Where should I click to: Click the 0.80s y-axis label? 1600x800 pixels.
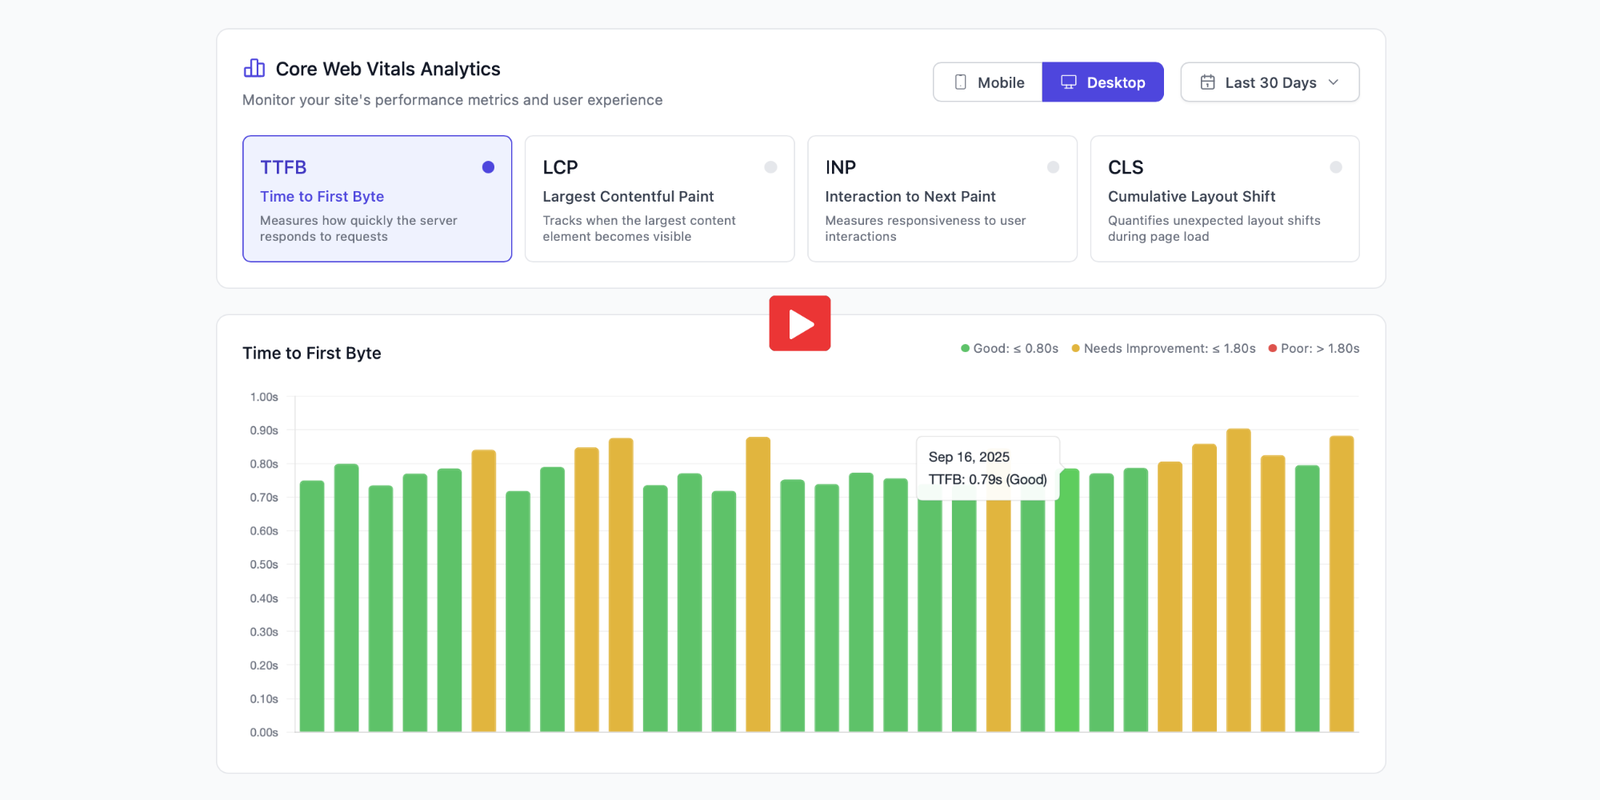pyautogui.click(x=264, y=464)
